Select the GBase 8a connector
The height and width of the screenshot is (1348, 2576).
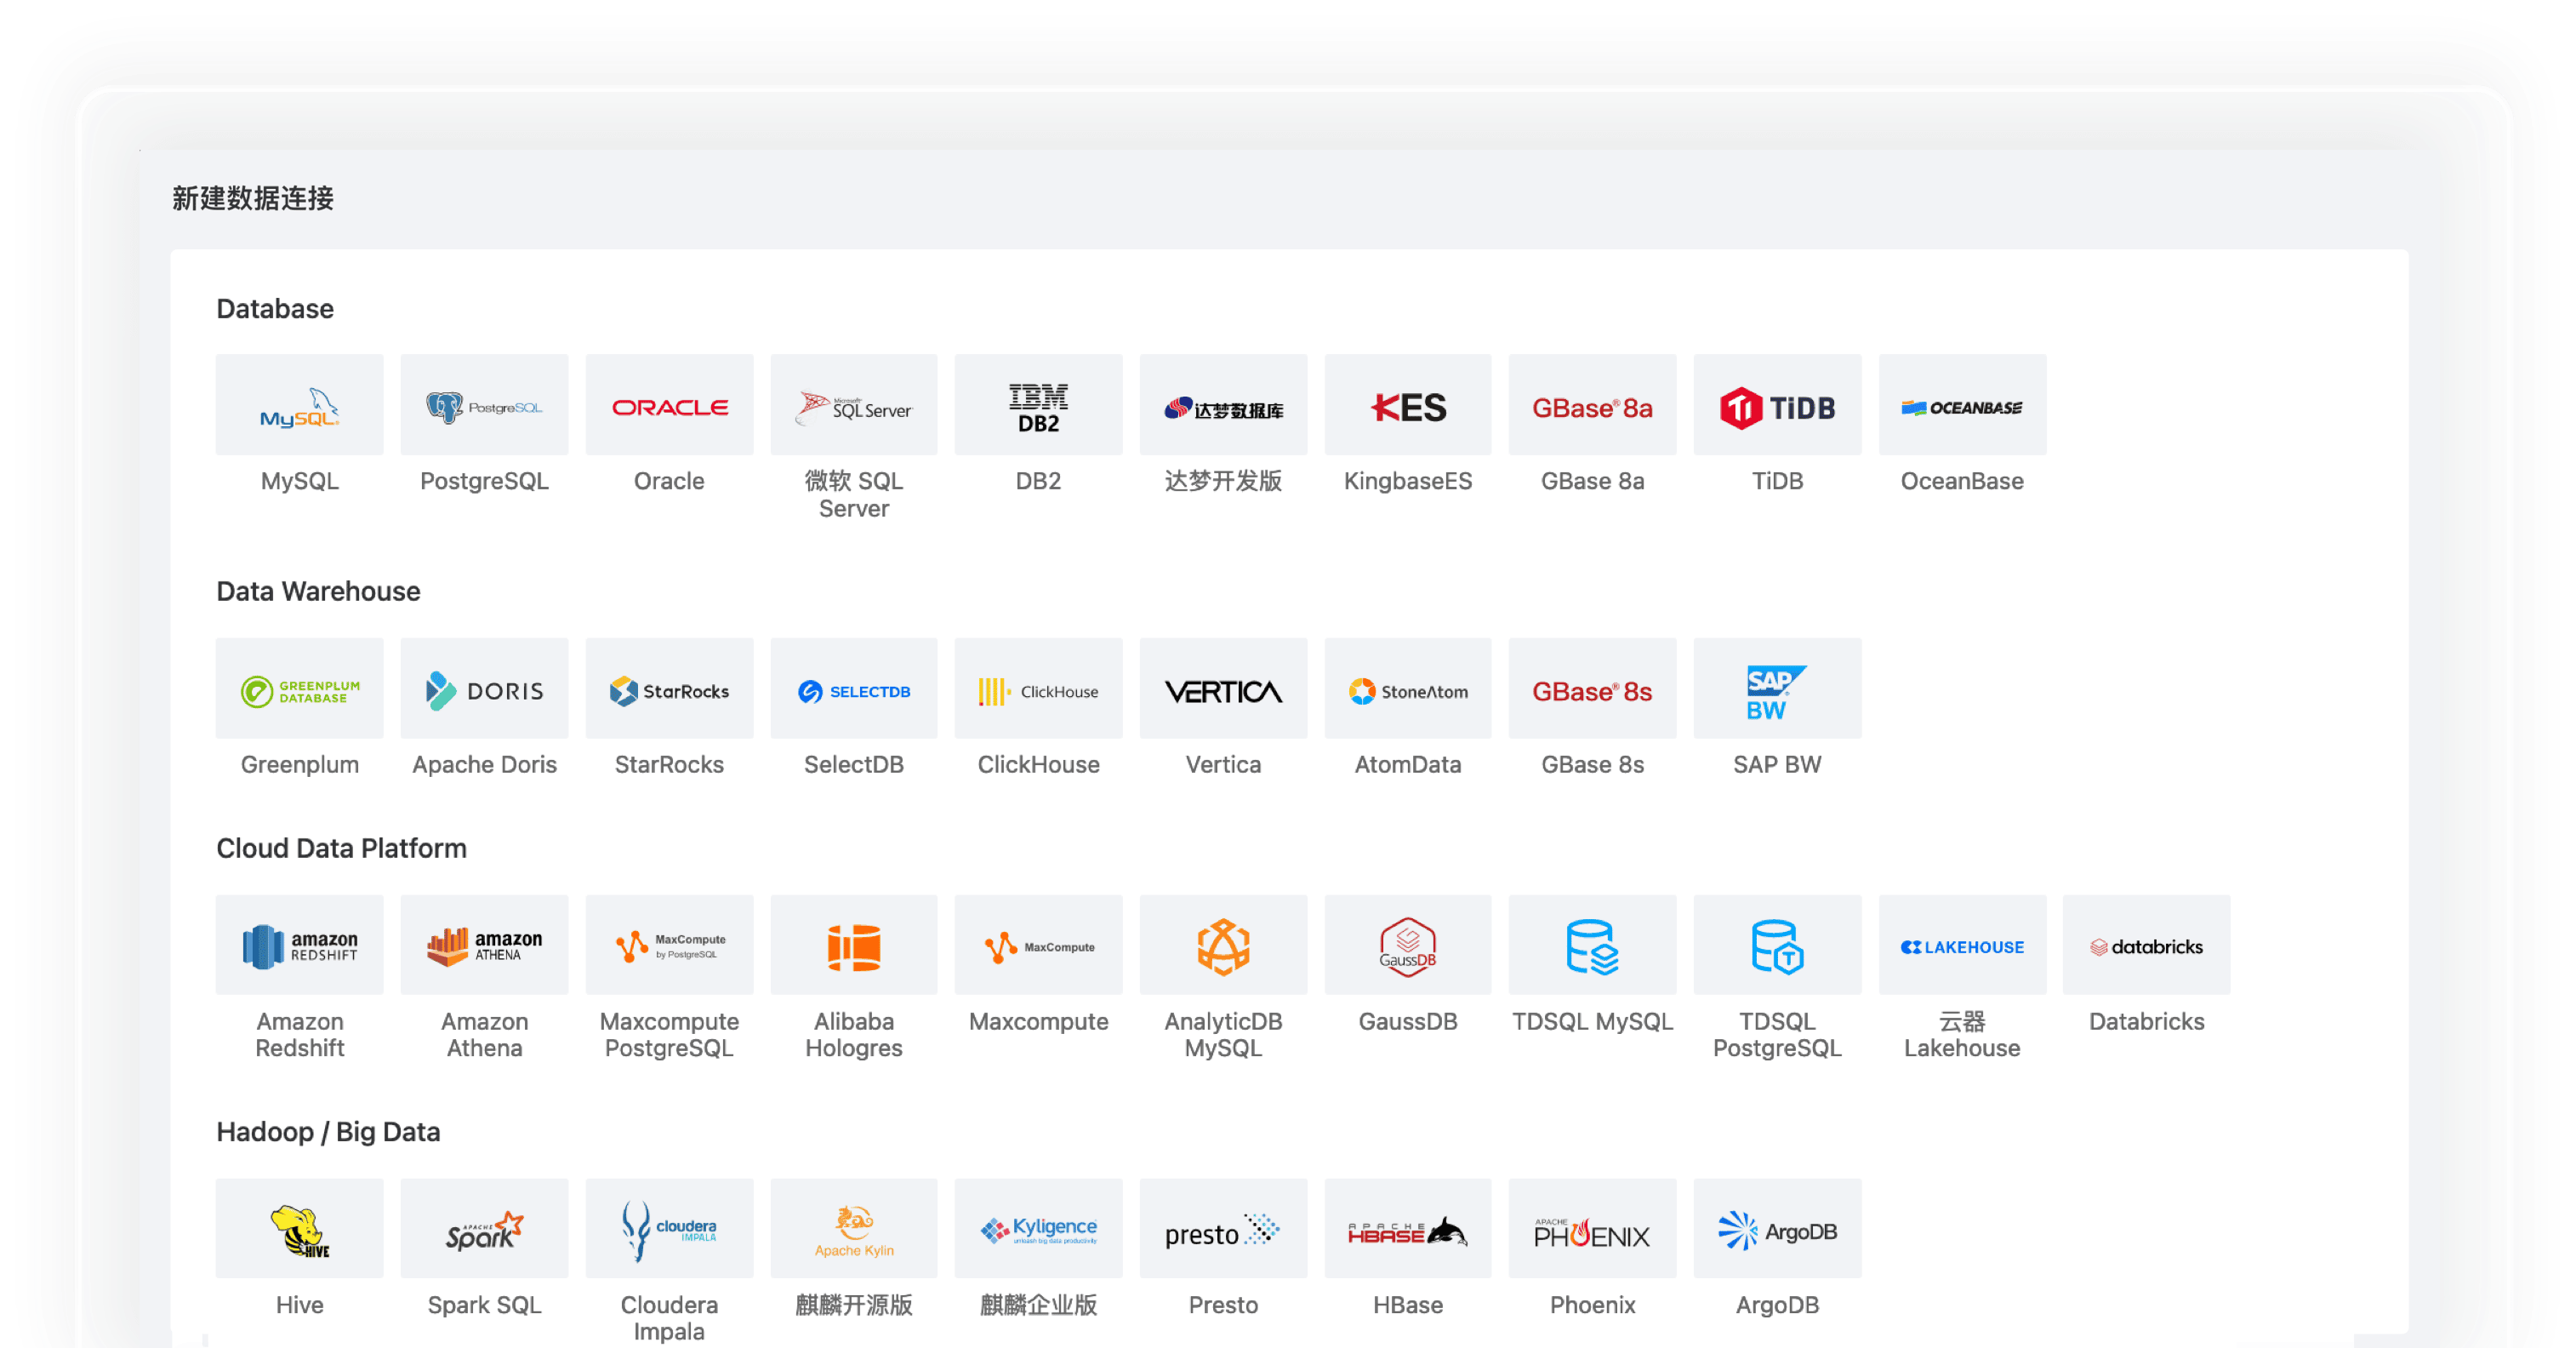(1592, 405)
